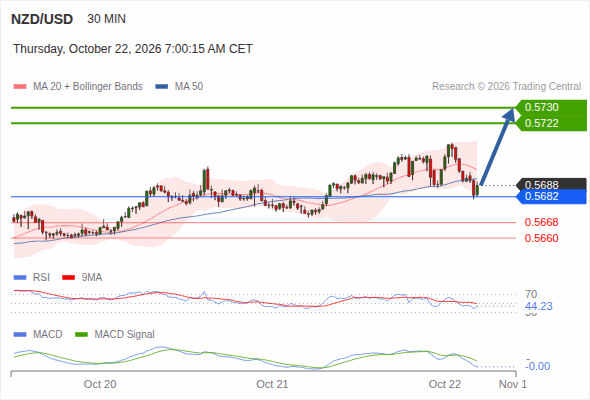Screen dimensions: 590x400
Task: Select the 0.5722 resistance price tag
Action: [x=551, y=123]
